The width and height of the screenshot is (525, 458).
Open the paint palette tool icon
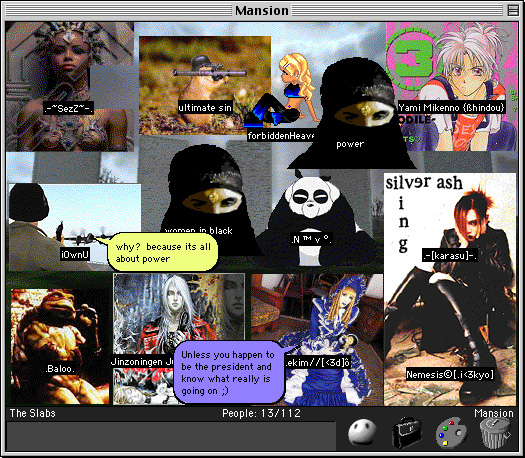[451, 433]
